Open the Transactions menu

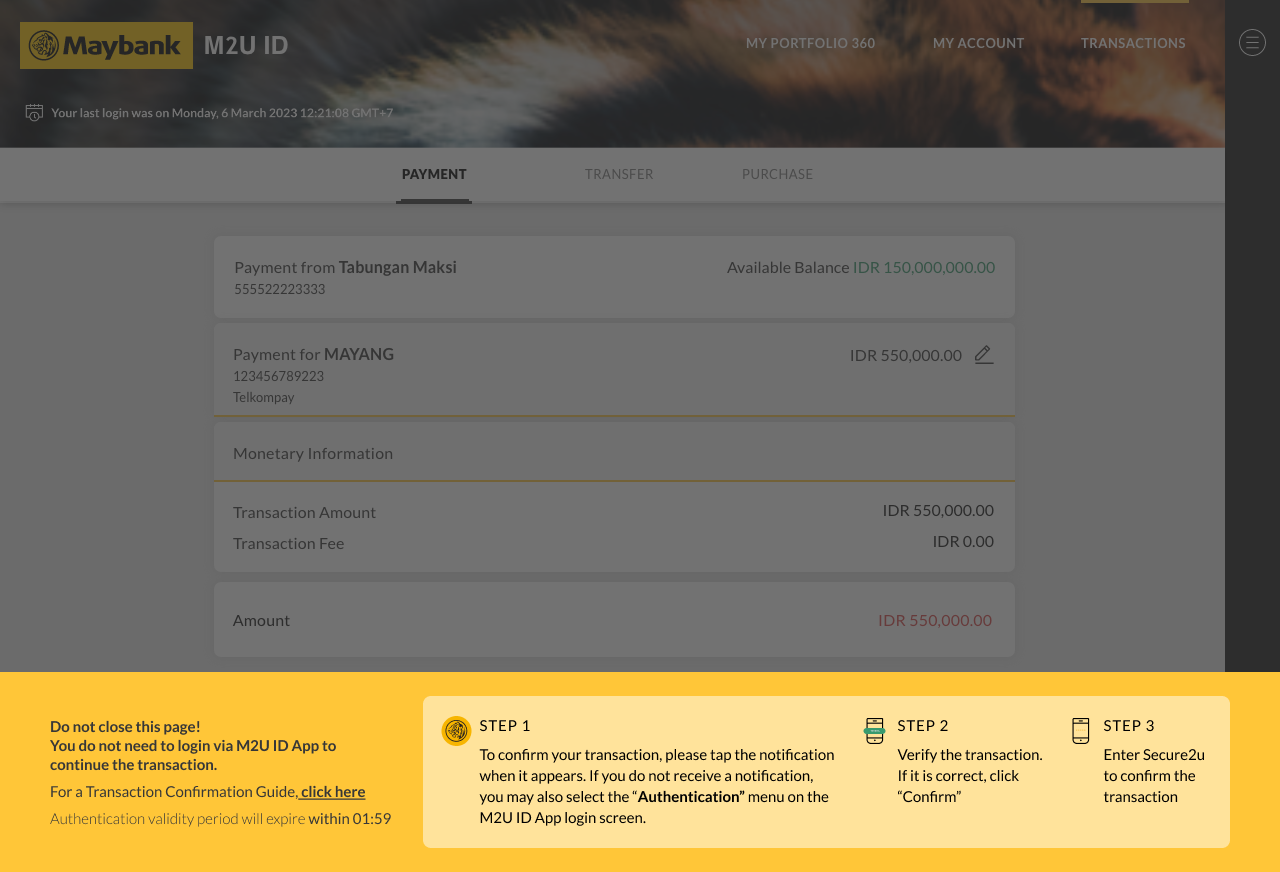pyautogui.click(x=1133, y=43)
